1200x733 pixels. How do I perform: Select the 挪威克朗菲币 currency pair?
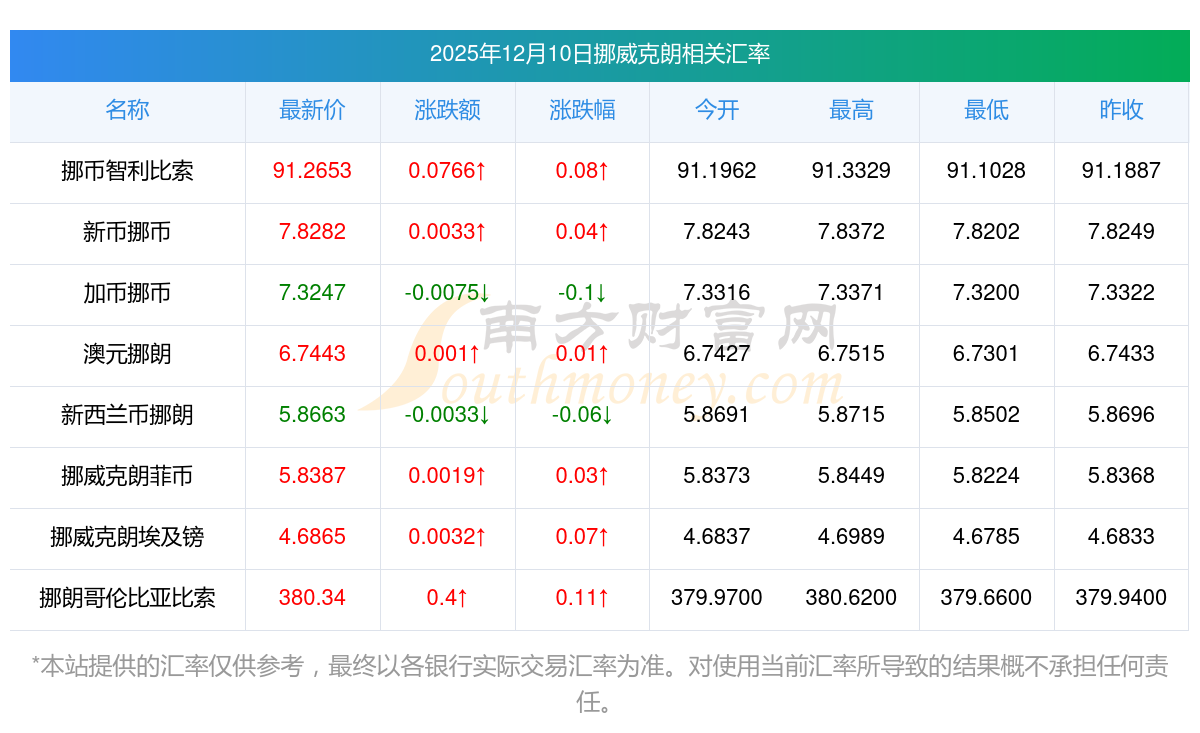[127, 476]
